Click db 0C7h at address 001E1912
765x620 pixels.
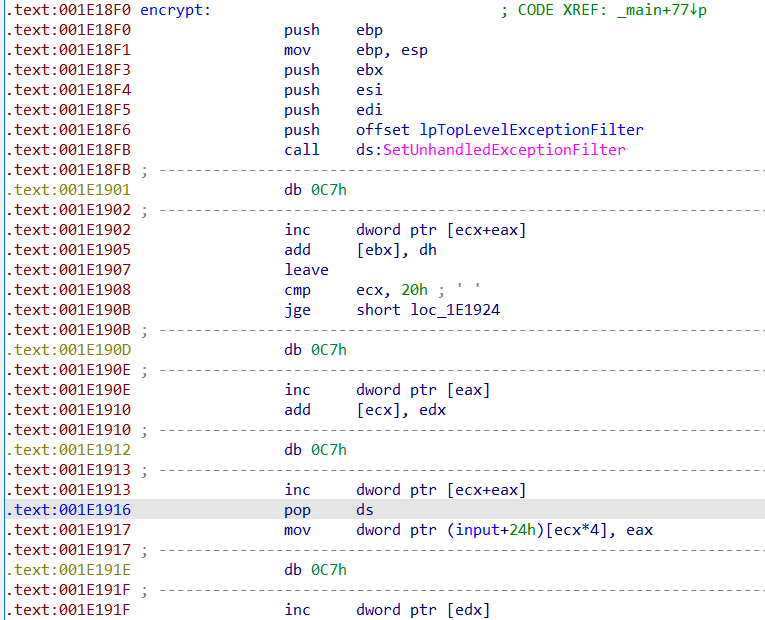click(315, 450)
